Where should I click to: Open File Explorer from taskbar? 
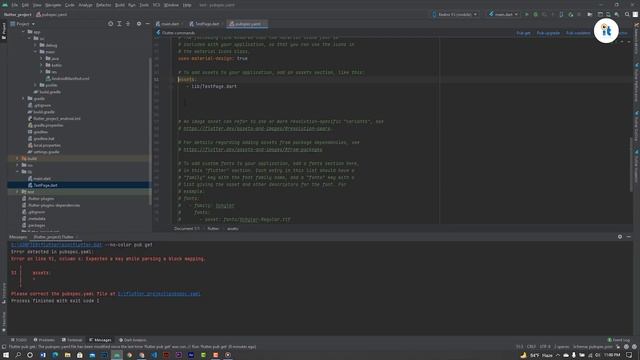click(67, 355)
